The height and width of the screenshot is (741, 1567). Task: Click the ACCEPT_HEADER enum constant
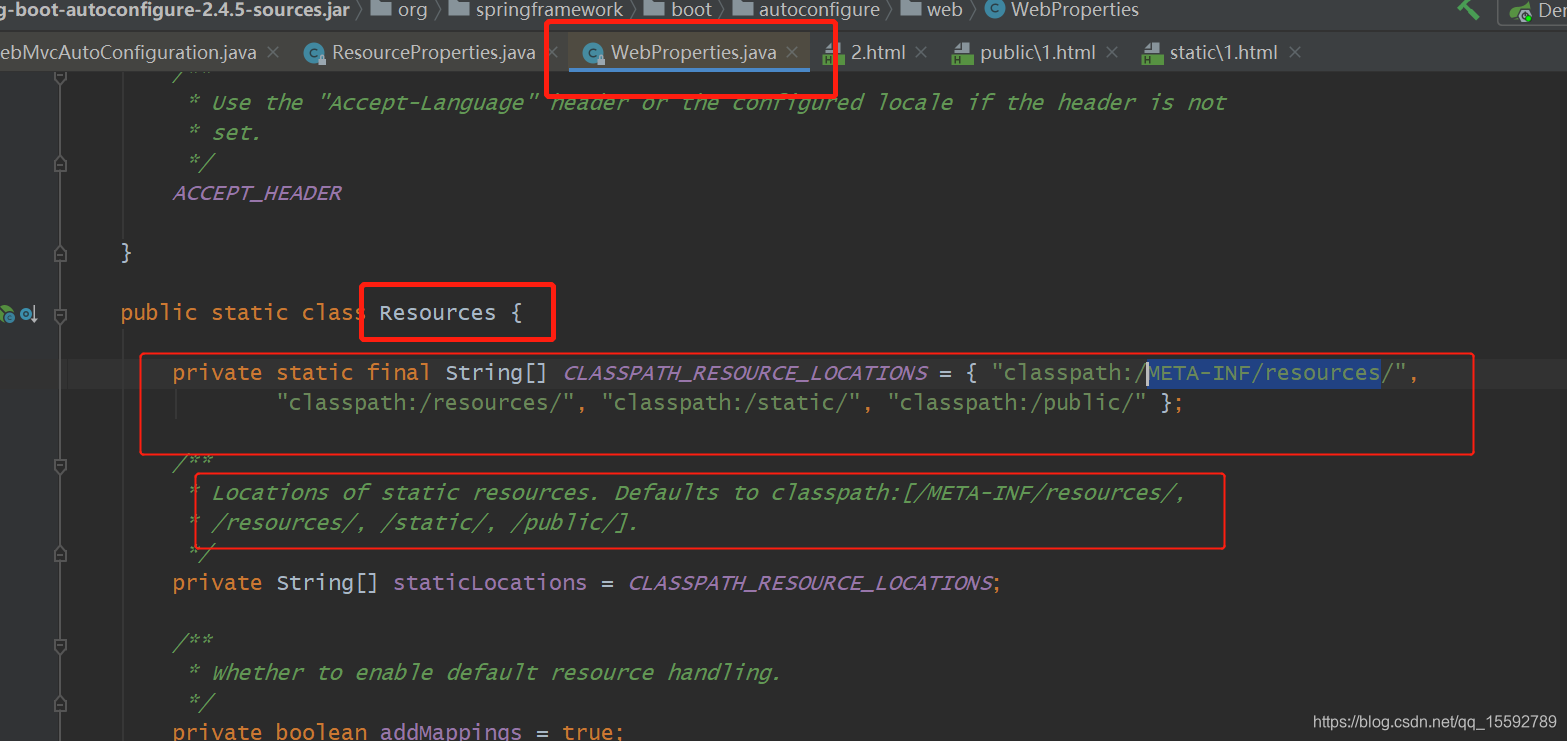[257, 193]
